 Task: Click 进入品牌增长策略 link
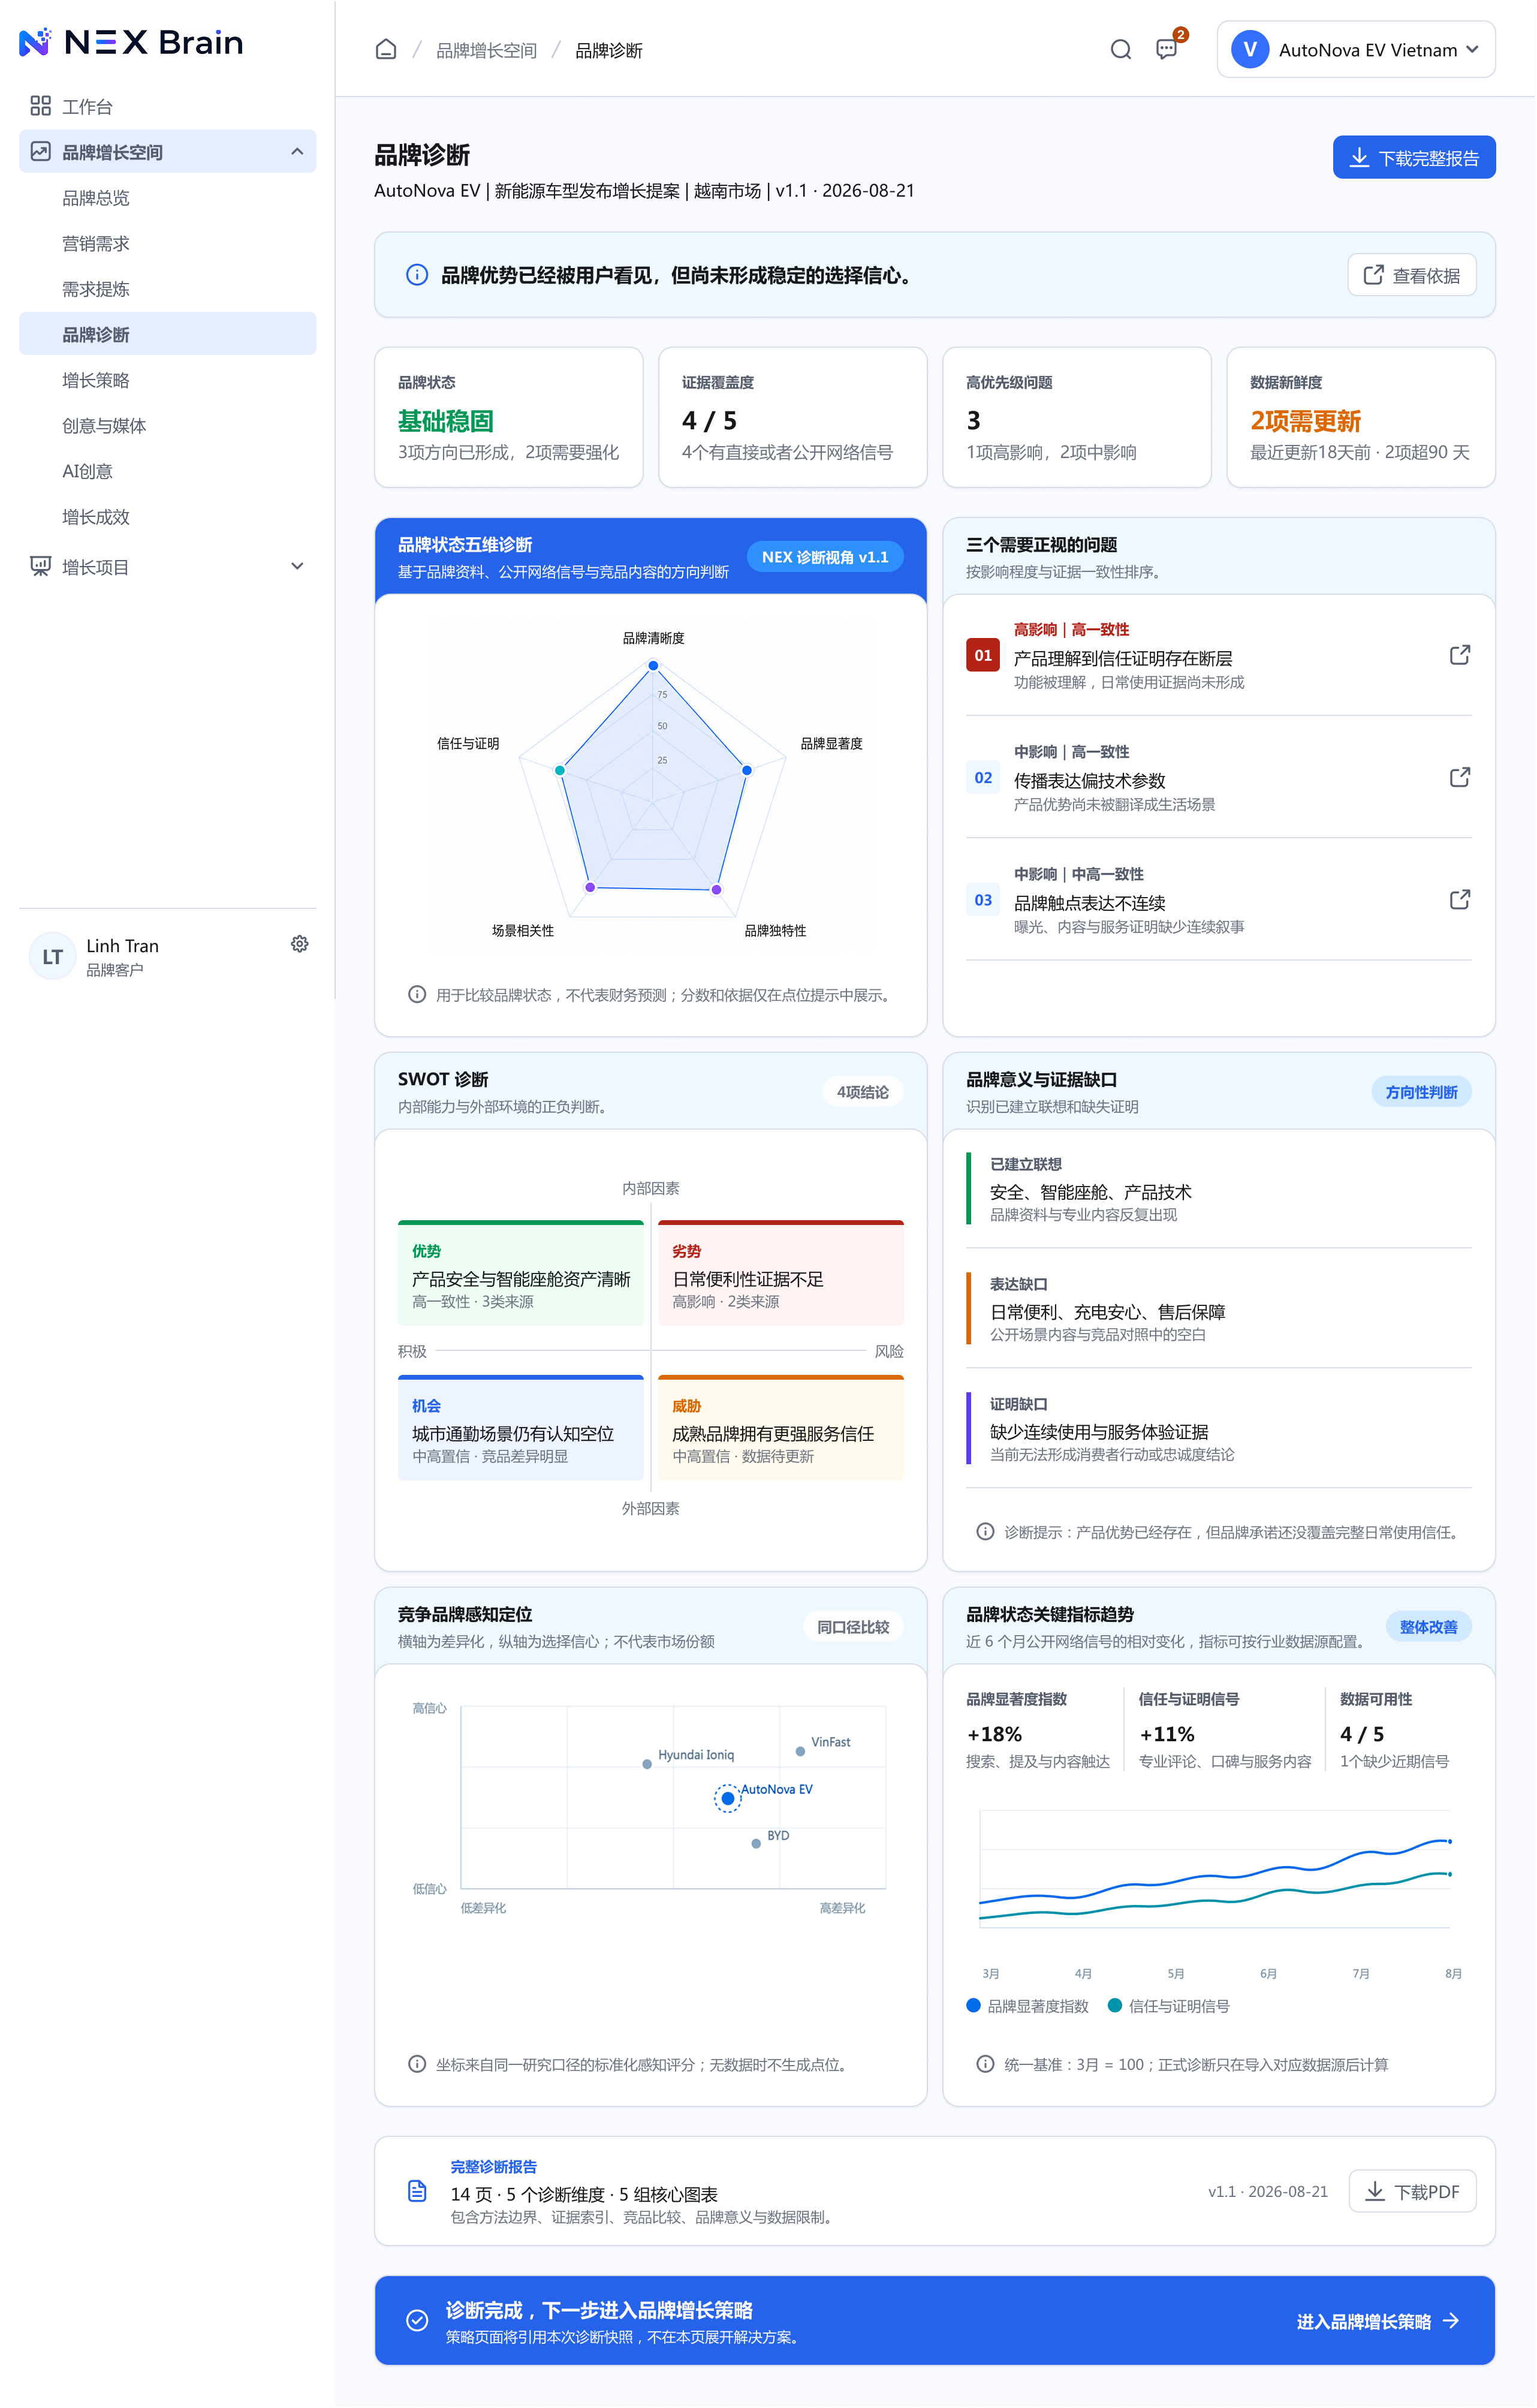click(x=1377, y=2321)
